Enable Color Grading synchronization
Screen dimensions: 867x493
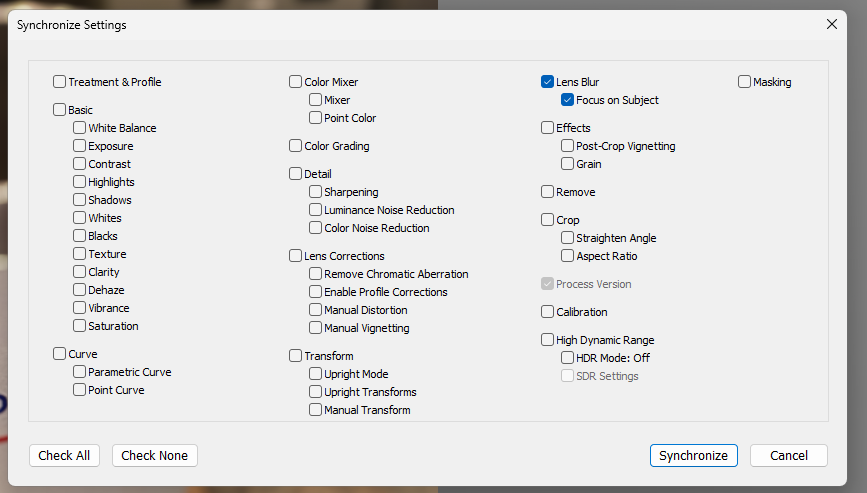295,146
